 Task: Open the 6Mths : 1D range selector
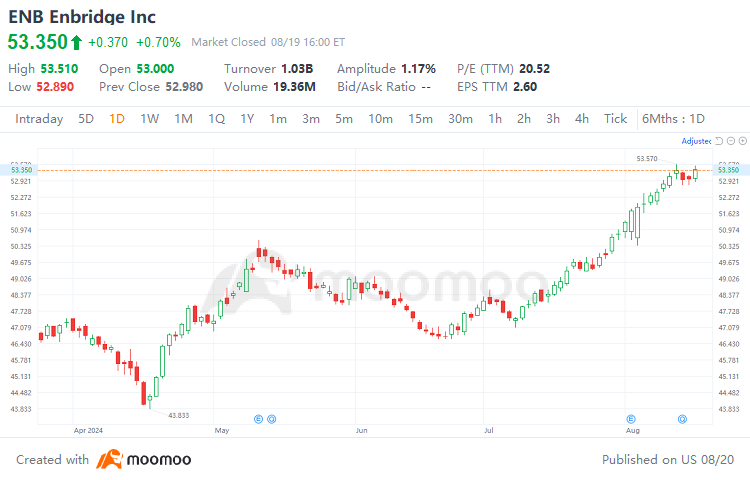(673, 119)
